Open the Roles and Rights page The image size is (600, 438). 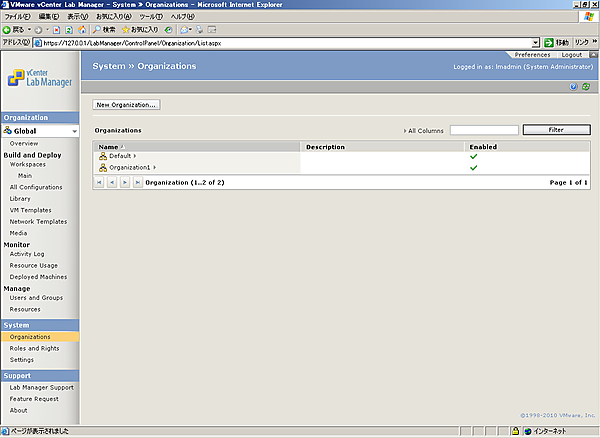(x=34, y=348)
